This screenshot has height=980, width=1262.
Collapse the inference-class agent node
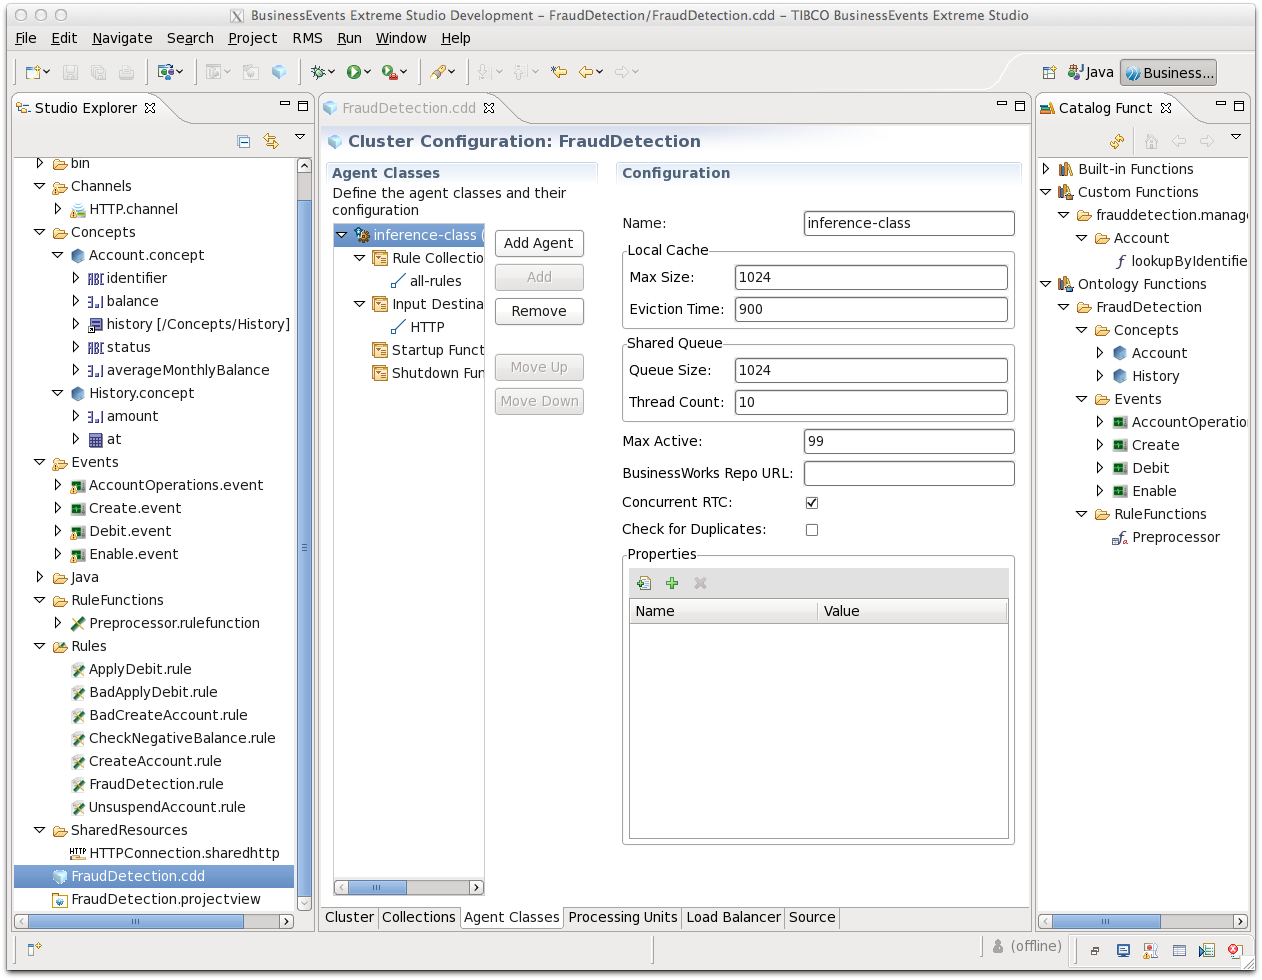(x=342, y=235)
